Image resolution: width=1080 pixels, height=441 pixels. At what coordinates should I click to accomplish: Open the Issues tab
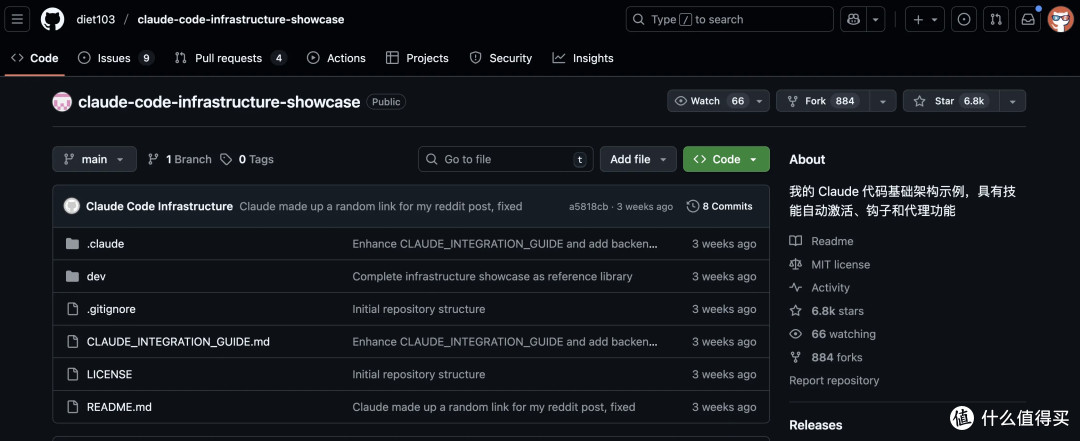(116, 58)
